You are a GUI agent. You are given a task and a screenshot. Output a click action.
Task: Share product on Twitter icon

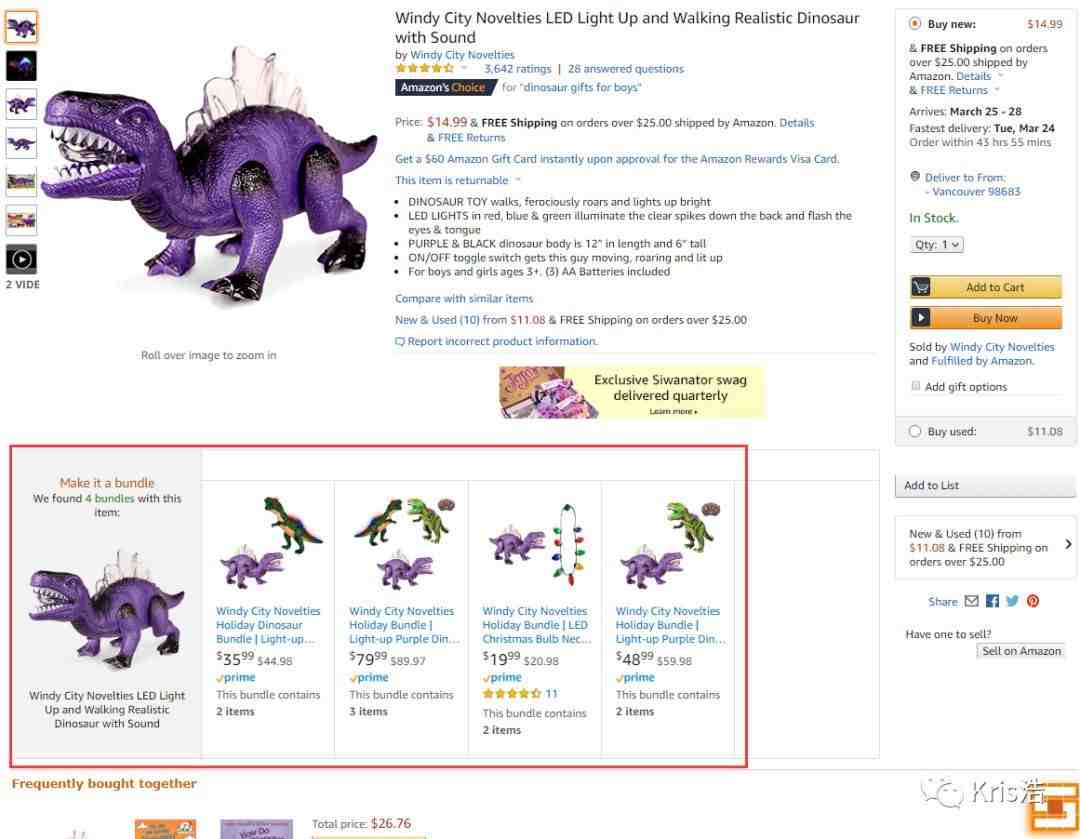(1012, 601)
